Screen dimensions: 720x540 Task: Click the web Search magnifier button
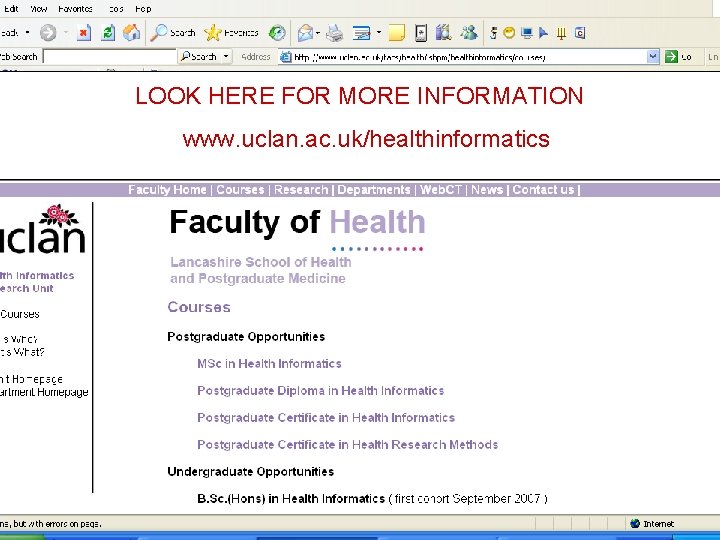tap(198, 56)
